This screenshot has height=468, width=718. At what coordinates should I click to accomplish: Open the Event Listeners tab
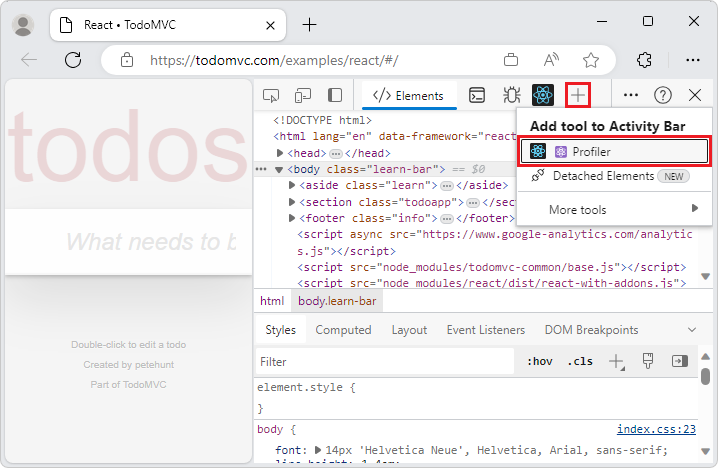486,330
